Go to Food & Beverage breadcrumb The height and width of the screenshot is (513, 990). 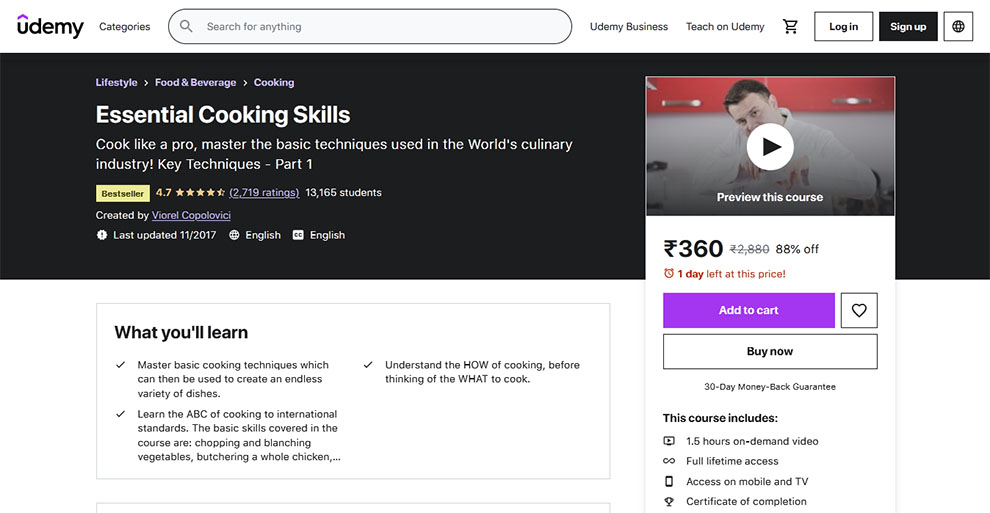[196, 83]
